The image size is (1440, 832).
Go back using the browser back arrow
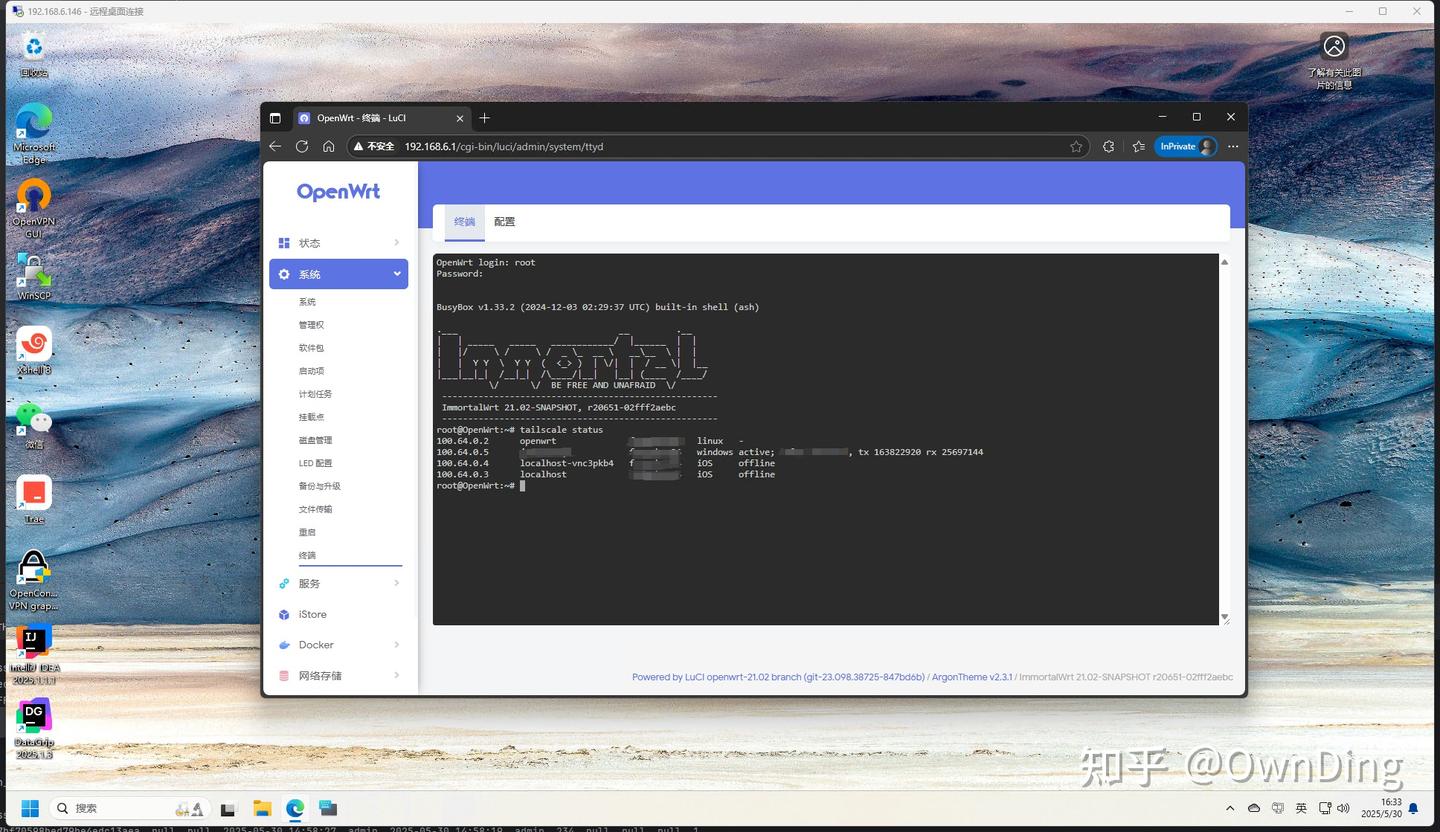pos(275,146)
